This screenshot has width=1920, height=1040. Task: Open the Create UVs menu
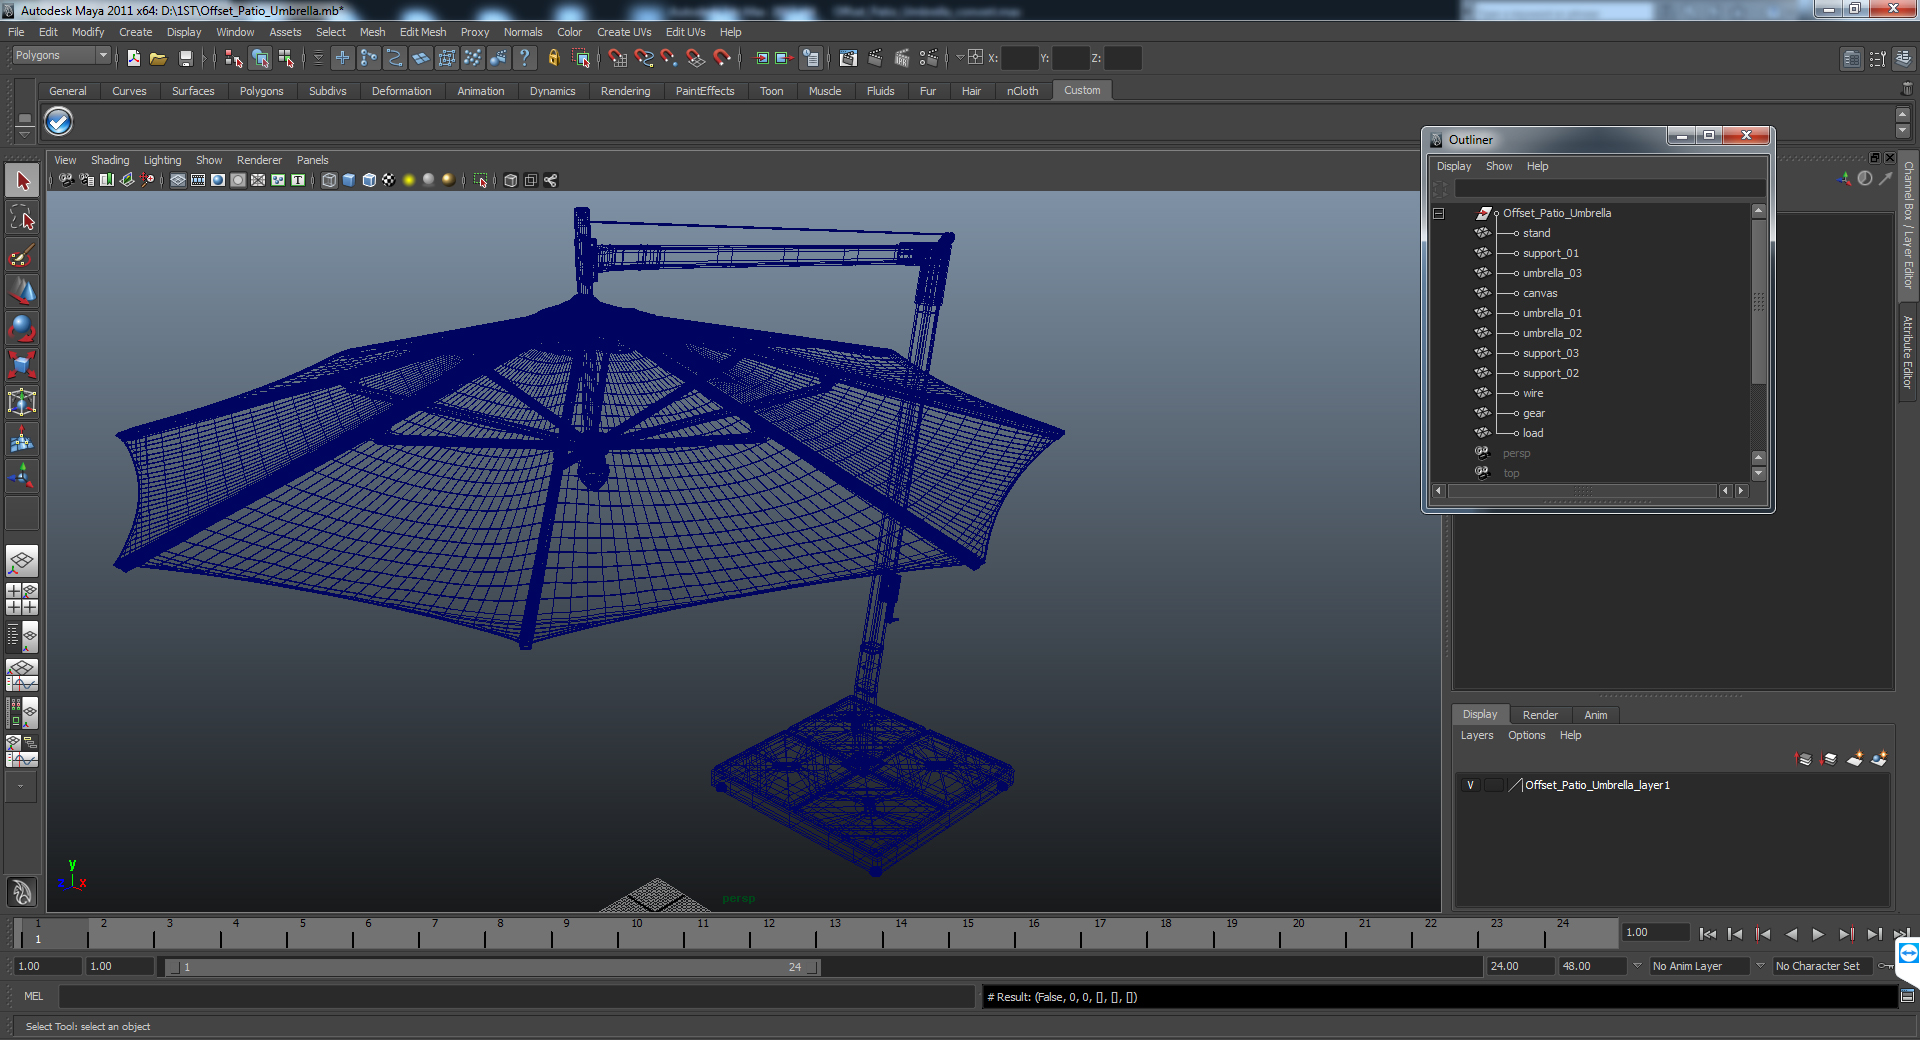point(624,32)
